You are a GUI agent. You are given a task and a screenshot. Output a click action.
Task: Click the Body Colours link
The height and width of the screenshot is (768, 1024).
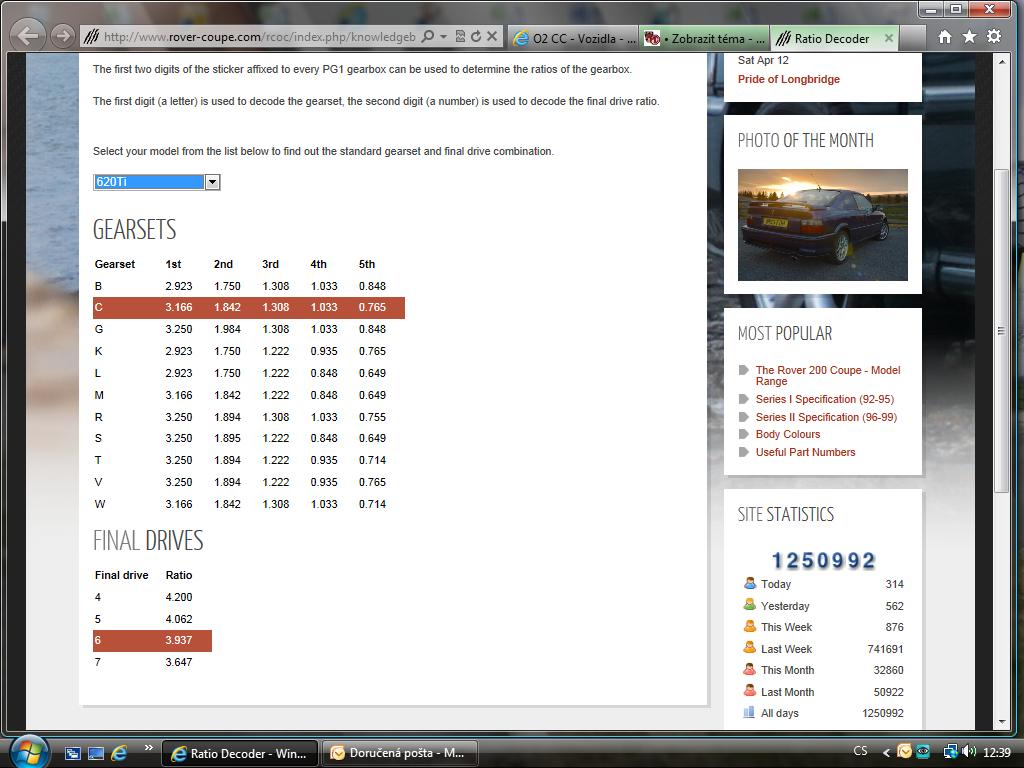[x=787, y=434]
